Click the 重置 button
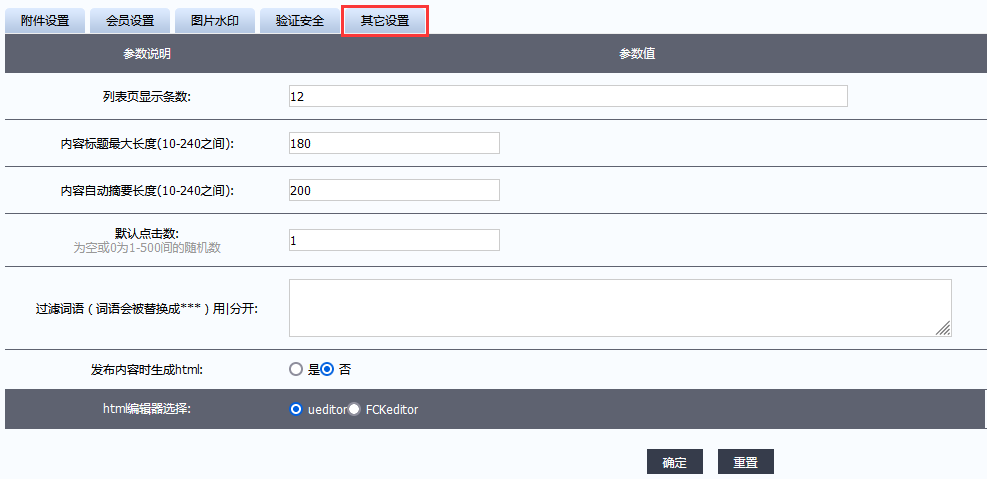 click(745, 462)
